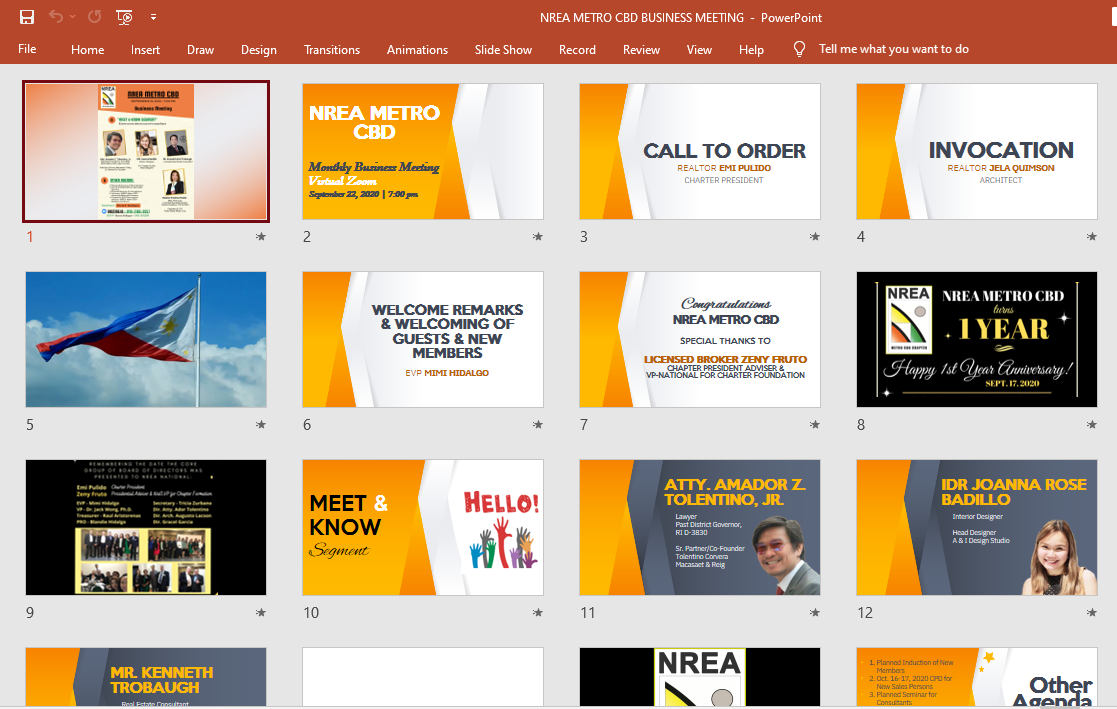Click the transition star icon under slide 3
Image resolution: width=1117 pixels, height=709 pixels.
pyautogui.click(x=815, y=237)
